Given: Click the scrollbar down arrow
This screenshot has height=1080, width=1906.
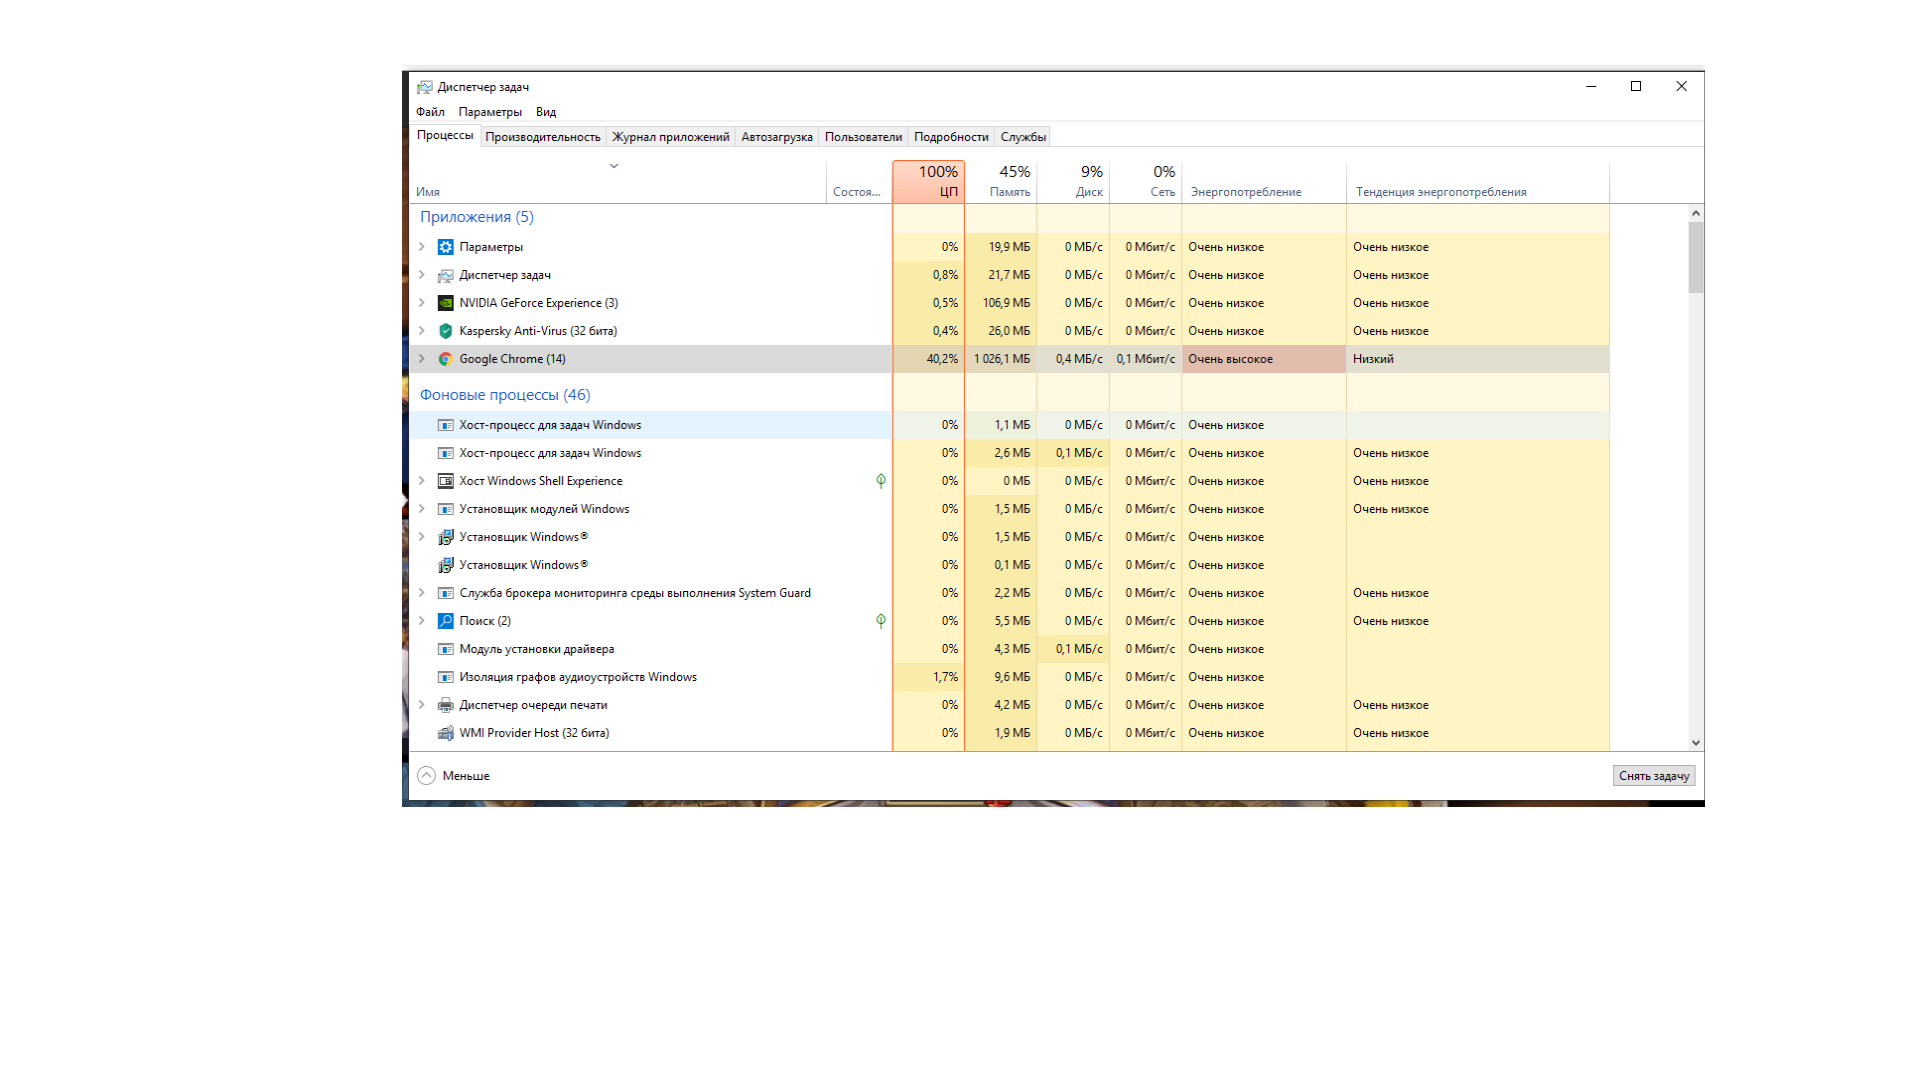Looking at the screenshot, I should pos(1696,743).
